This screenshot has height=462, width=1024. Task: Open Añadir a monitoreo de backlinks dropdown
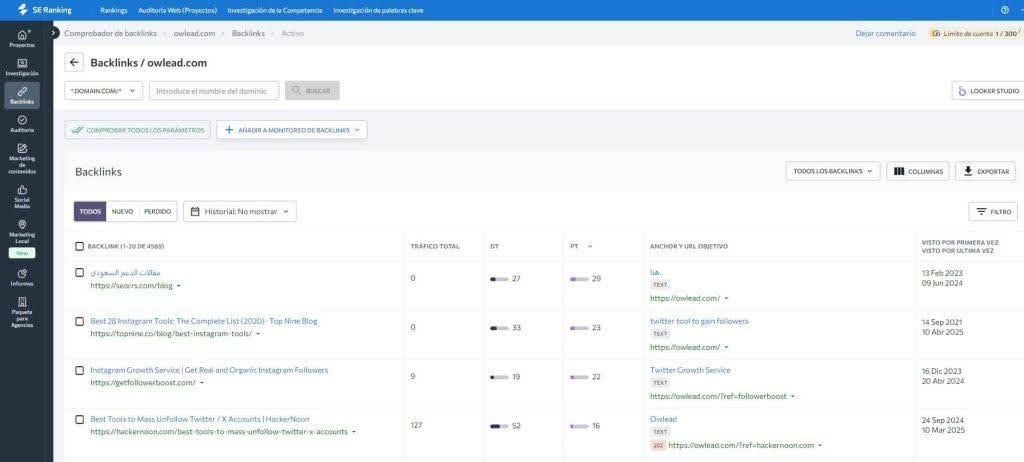click(x=292, y=130)
